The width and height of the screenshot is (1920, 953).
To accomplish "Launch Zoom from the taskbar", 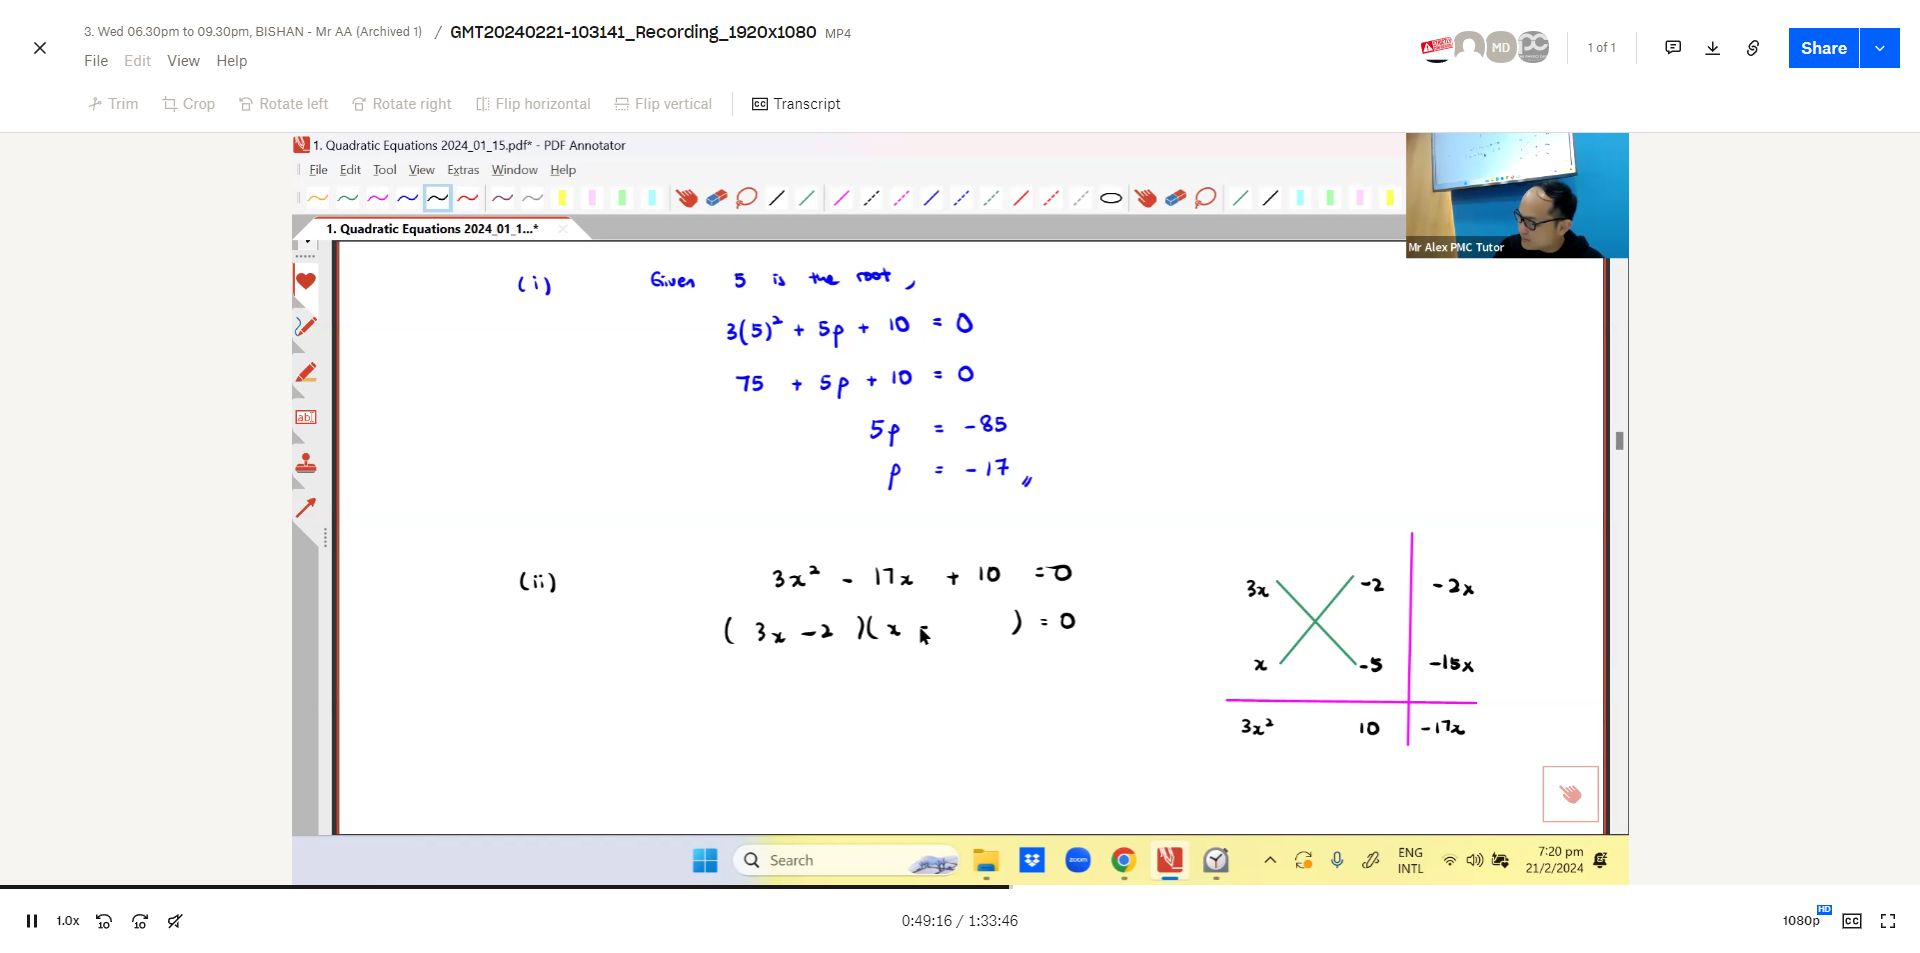I will [x=1078, y=861].
